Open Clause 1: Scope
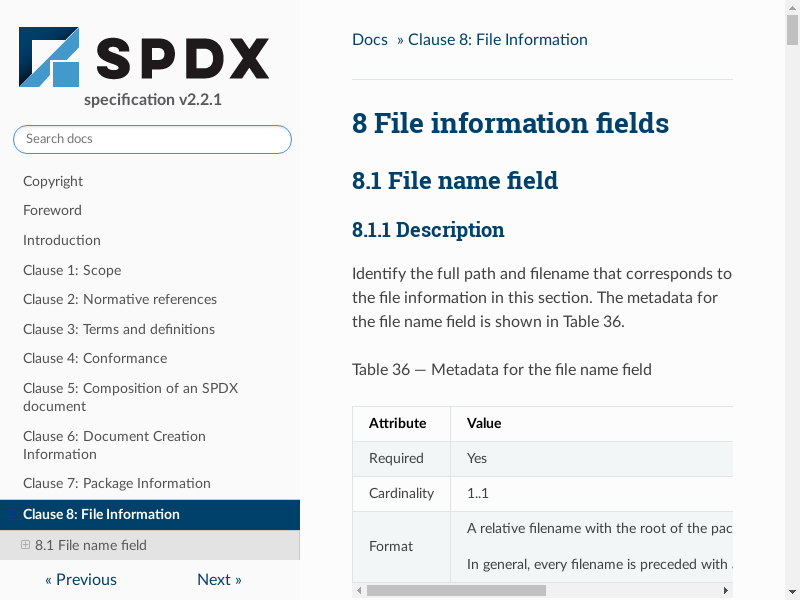The height and width of the screenshot is (600, 800). coord(72,270)
